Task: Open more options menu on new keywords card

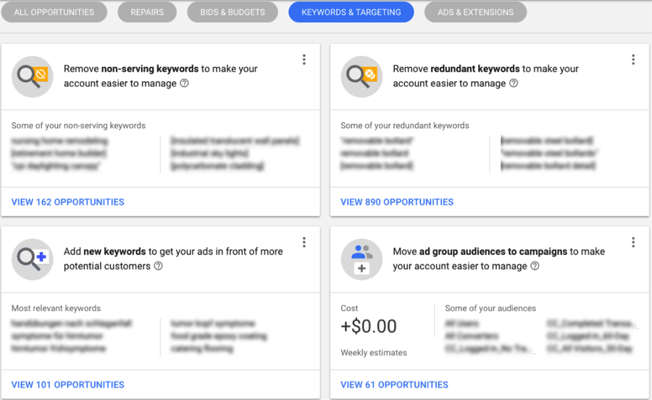Action: (304, 243)
